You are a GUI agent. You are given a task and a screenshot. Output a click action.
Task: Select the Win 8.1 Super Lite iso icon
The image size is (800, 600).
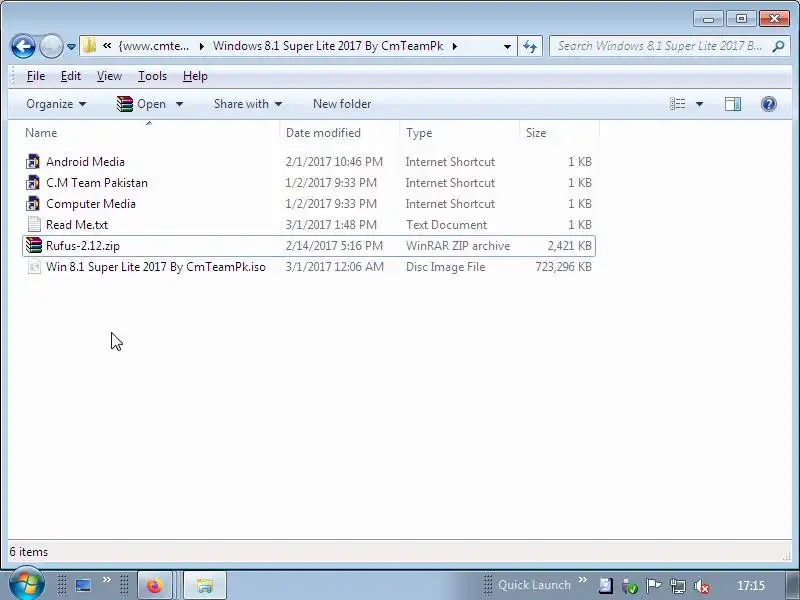coord(34,266)
